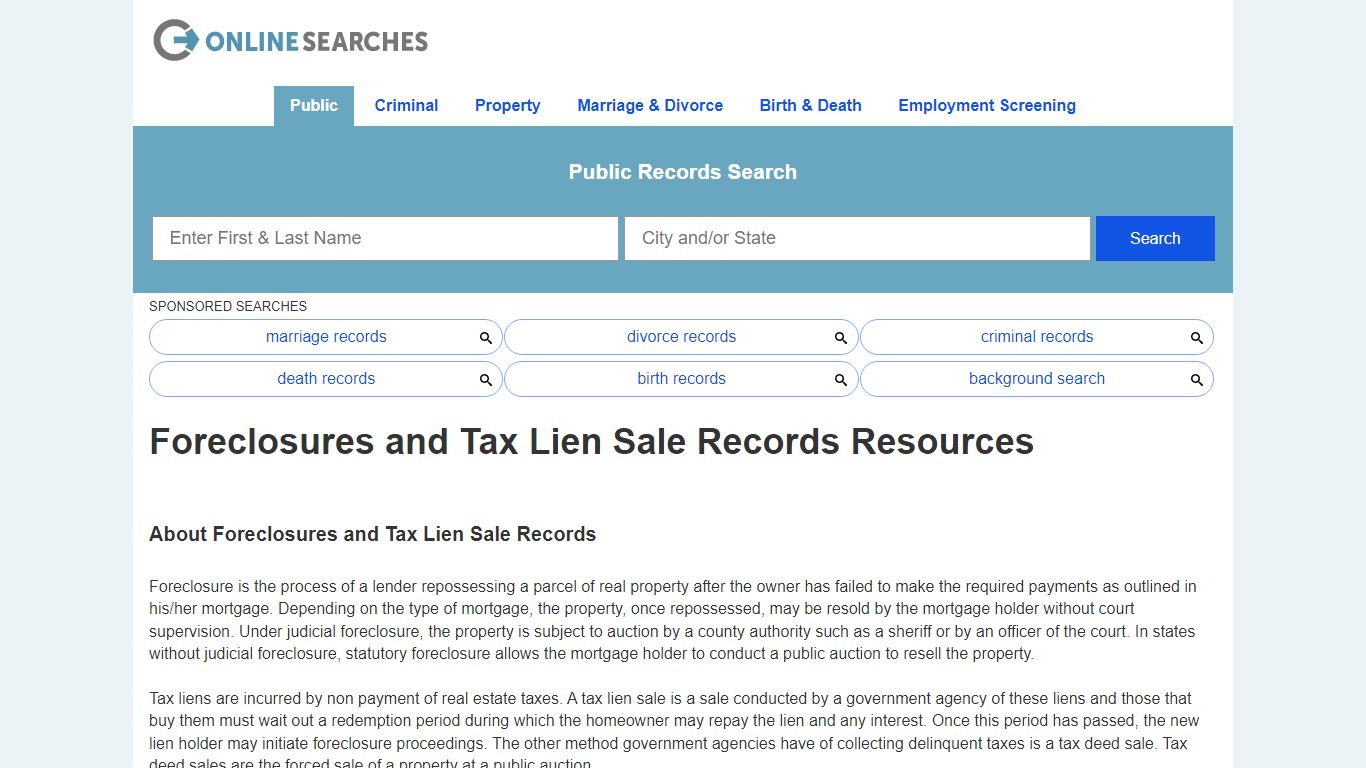Image resolution: width=1366 pixels, height=768 pixels.
Task: Focus the First & Last Name field
Action: coord(385,238)
